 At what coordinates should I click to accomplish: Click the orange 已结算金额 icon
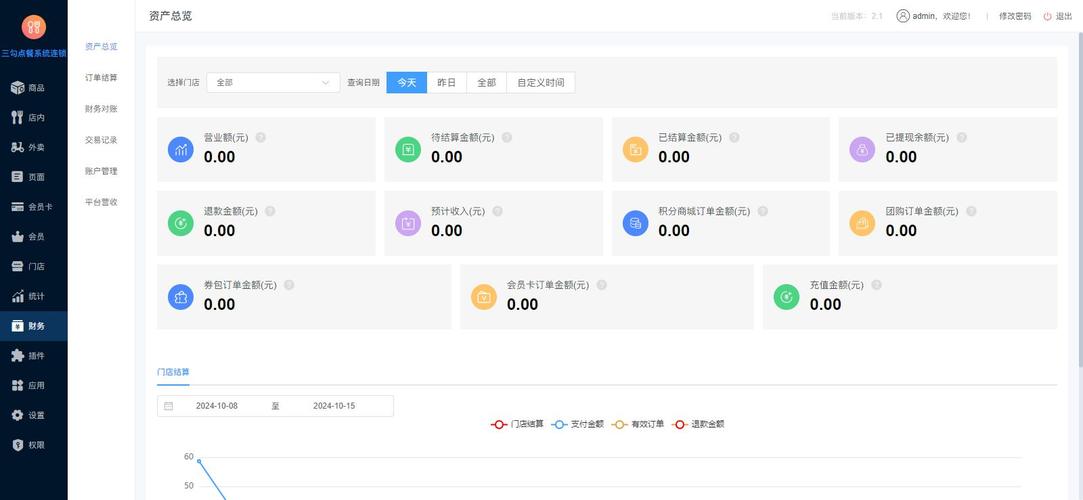635,149
